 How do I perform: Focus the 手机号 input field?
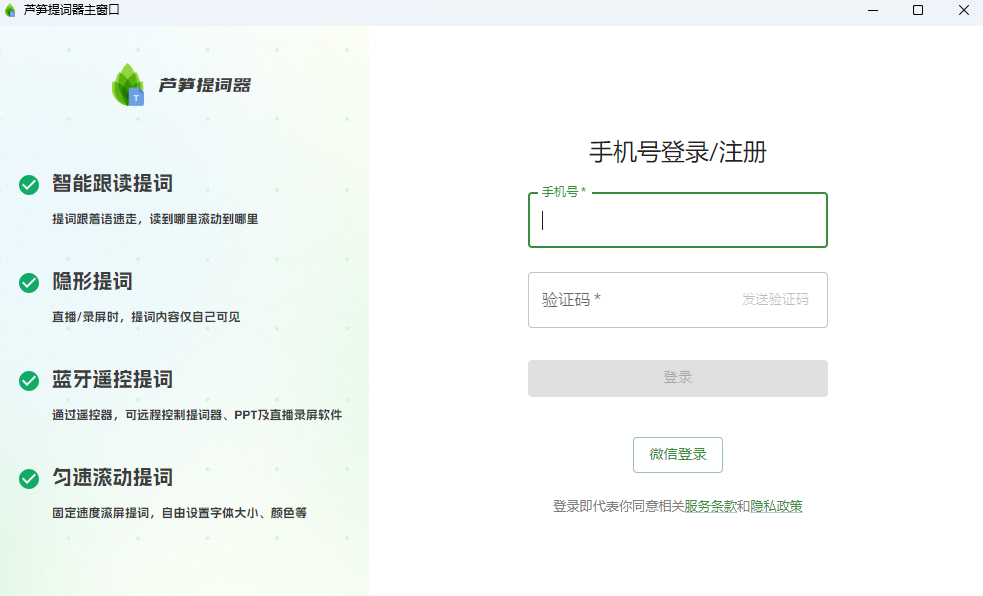coord(677,221)
